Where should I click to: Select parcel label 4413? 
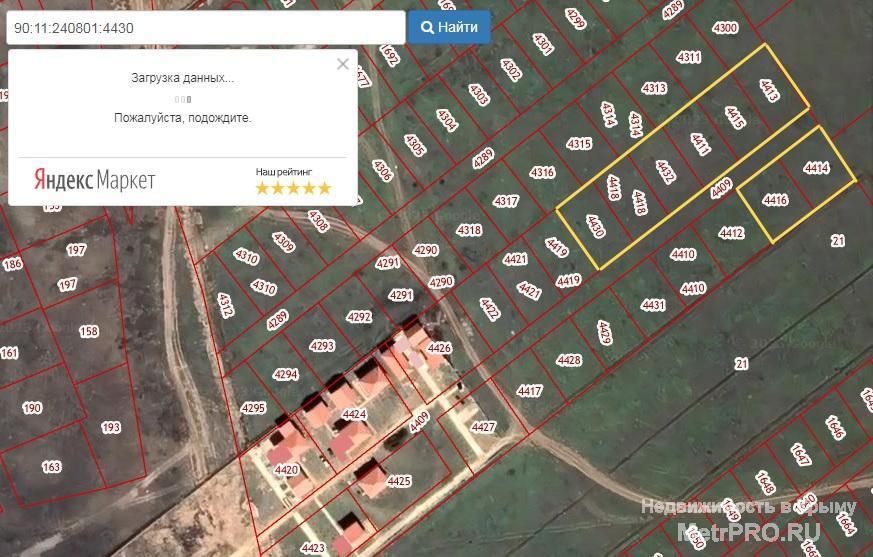pos(768,90)
